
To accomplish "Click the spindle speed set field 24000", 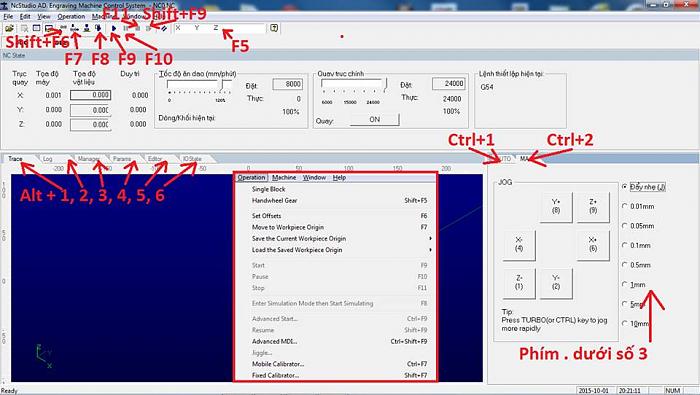I will coord(449,83).
